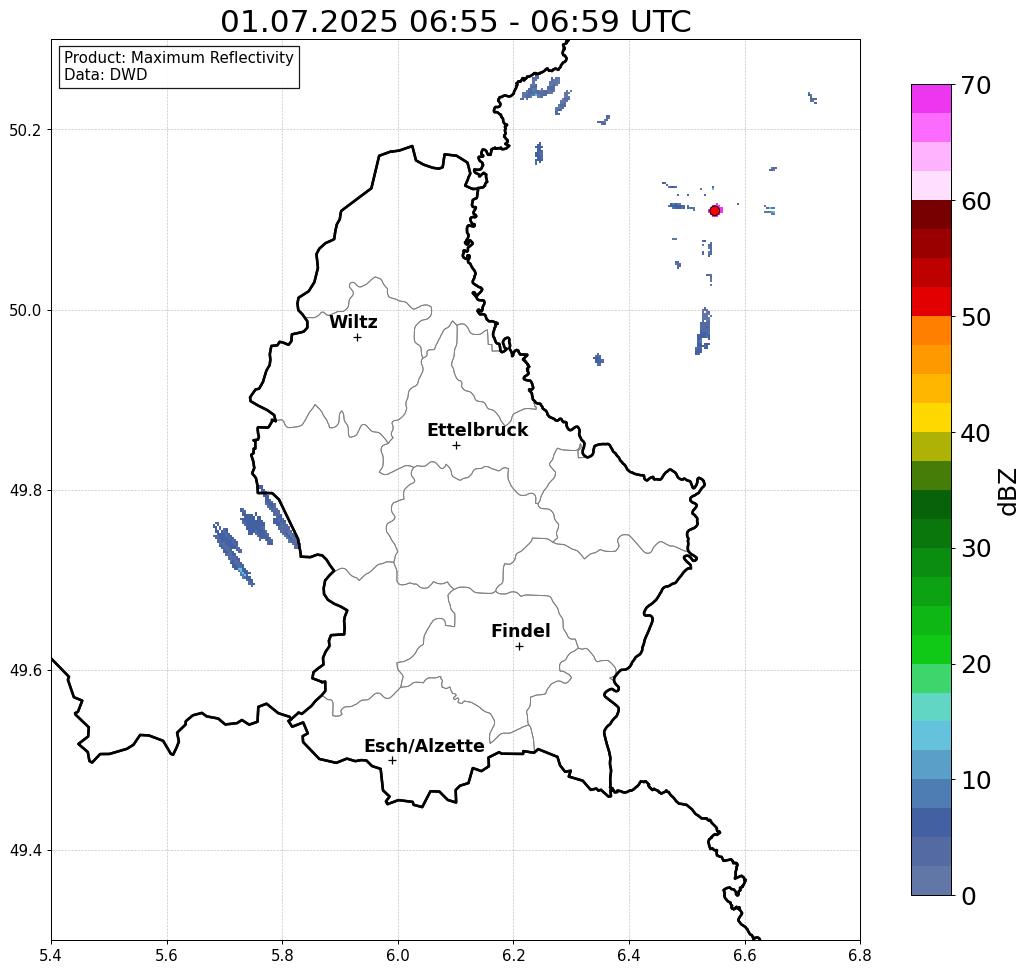Click the longitude label 6.0
This screenshot has height=973, width=1029.
(398, 955)
